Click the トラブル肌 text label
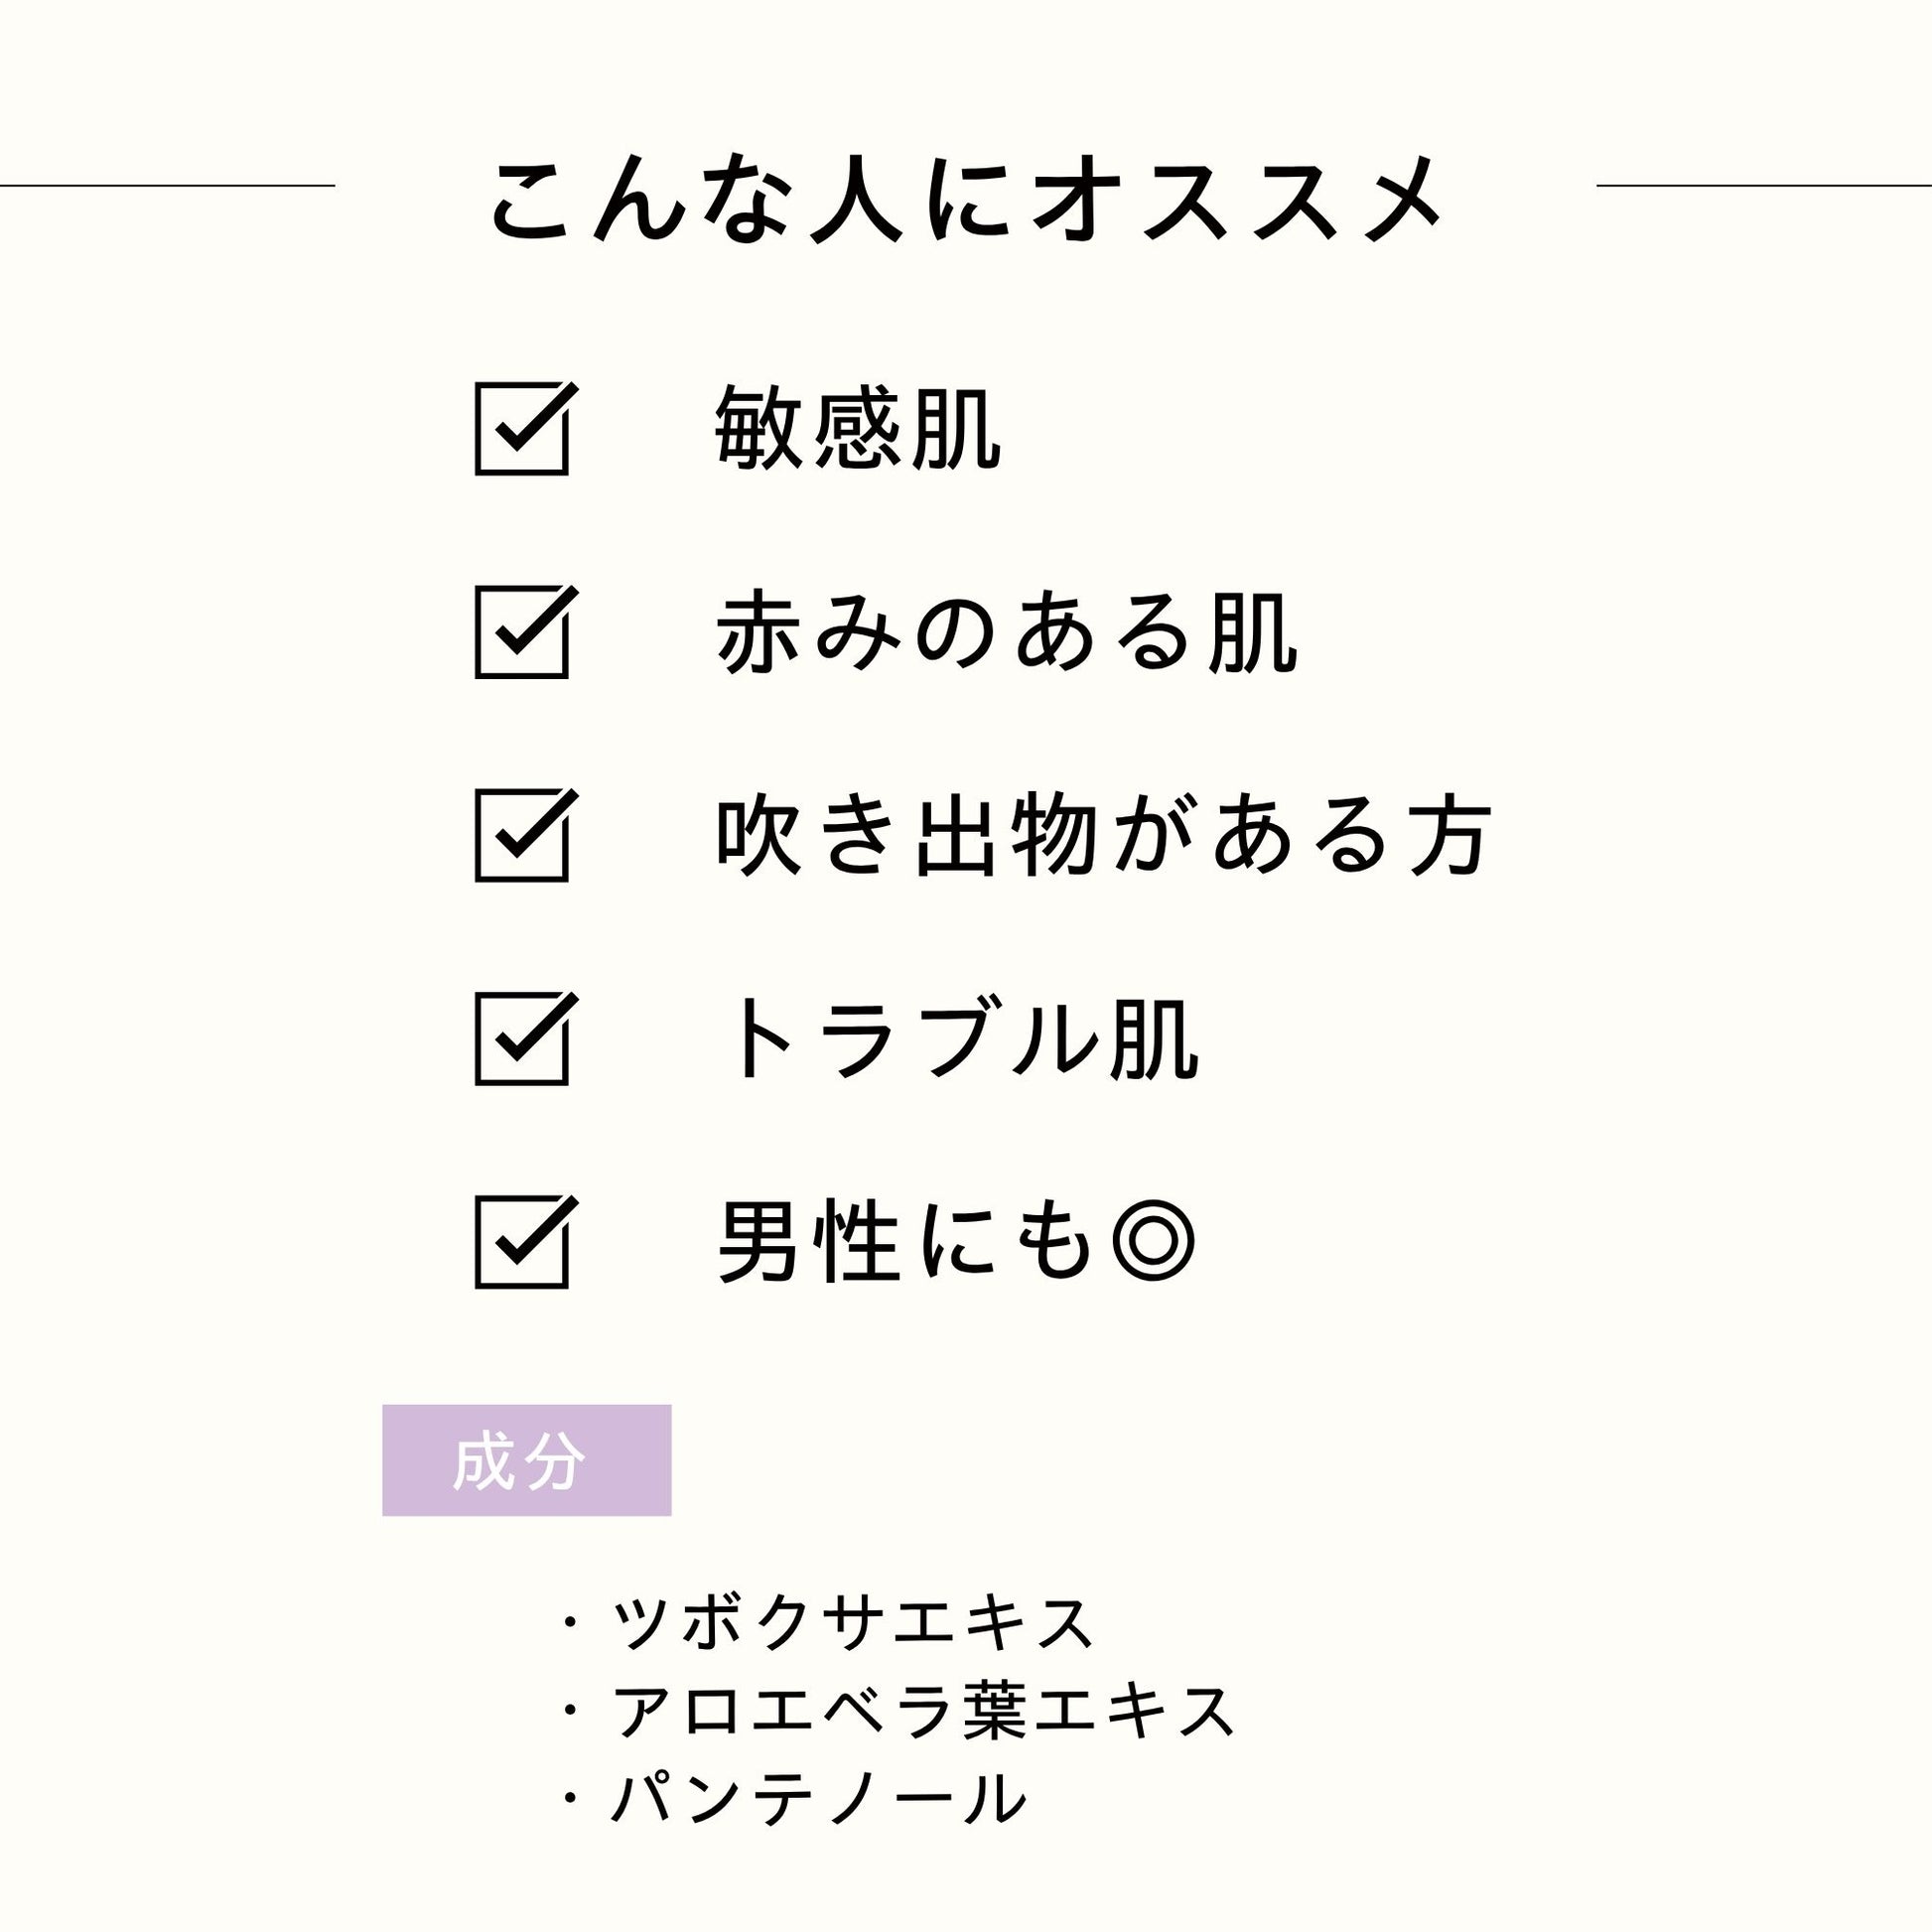 (960, 1040)
